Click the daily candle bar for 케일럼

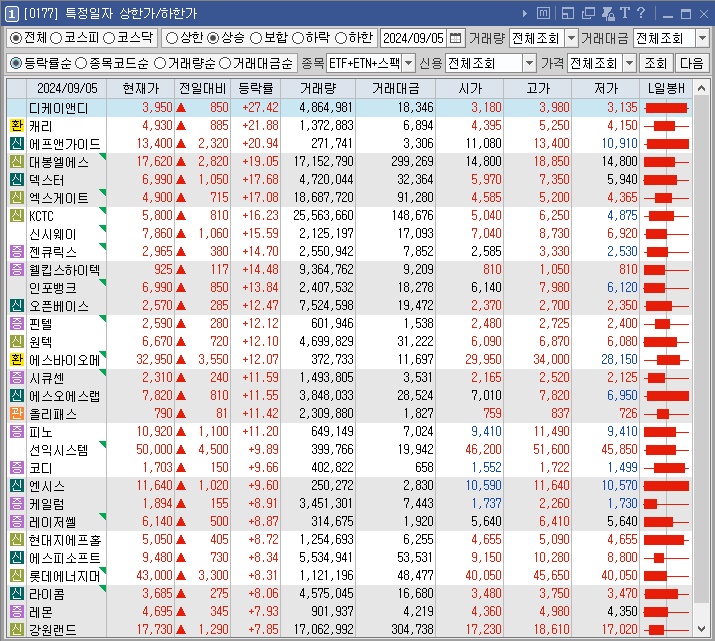point(666,504)
